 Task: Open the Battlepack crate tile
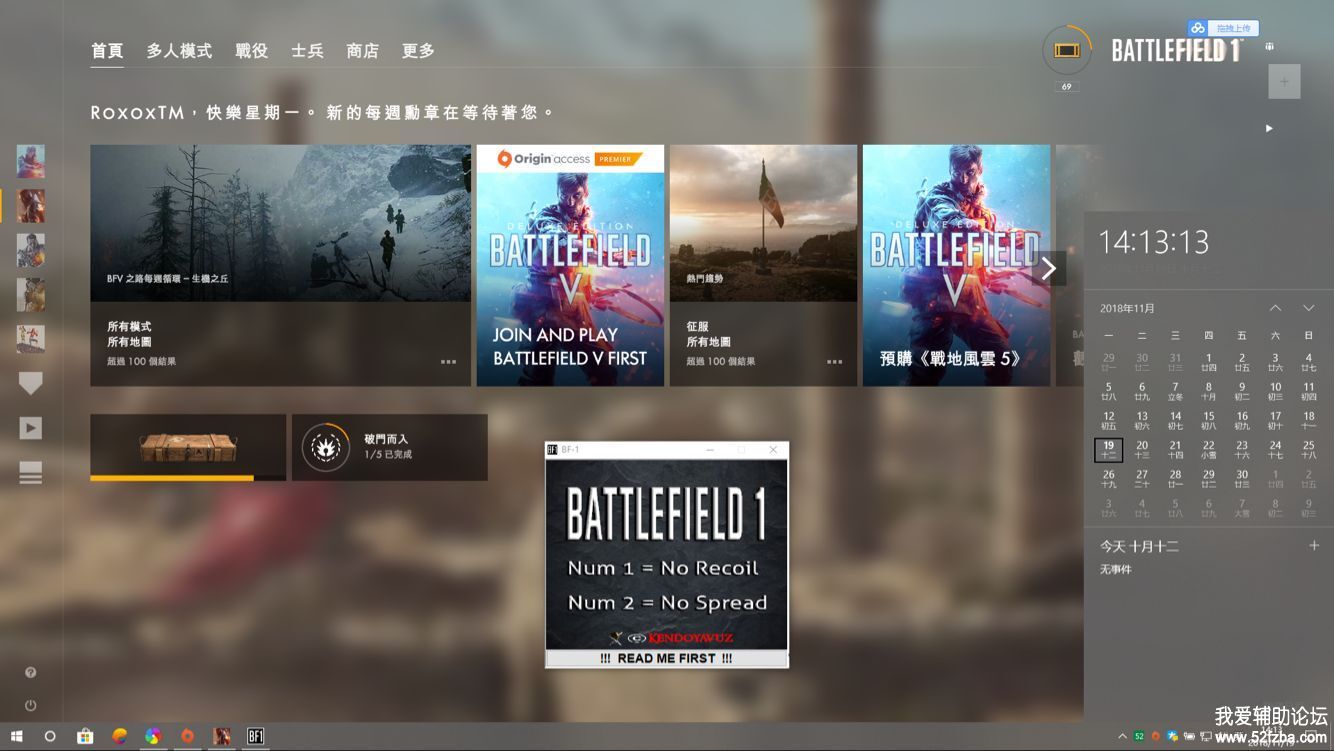coord(188,447)
